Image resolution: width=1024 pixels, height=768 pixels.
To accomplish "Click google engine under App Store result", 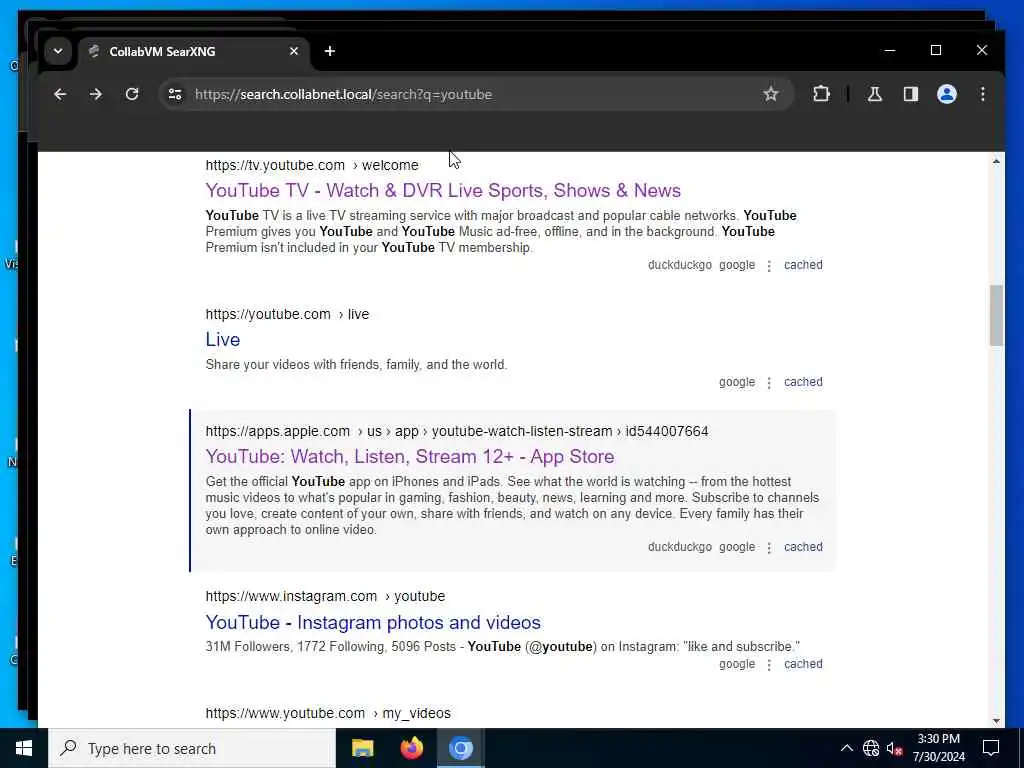I will pos(737,547).
